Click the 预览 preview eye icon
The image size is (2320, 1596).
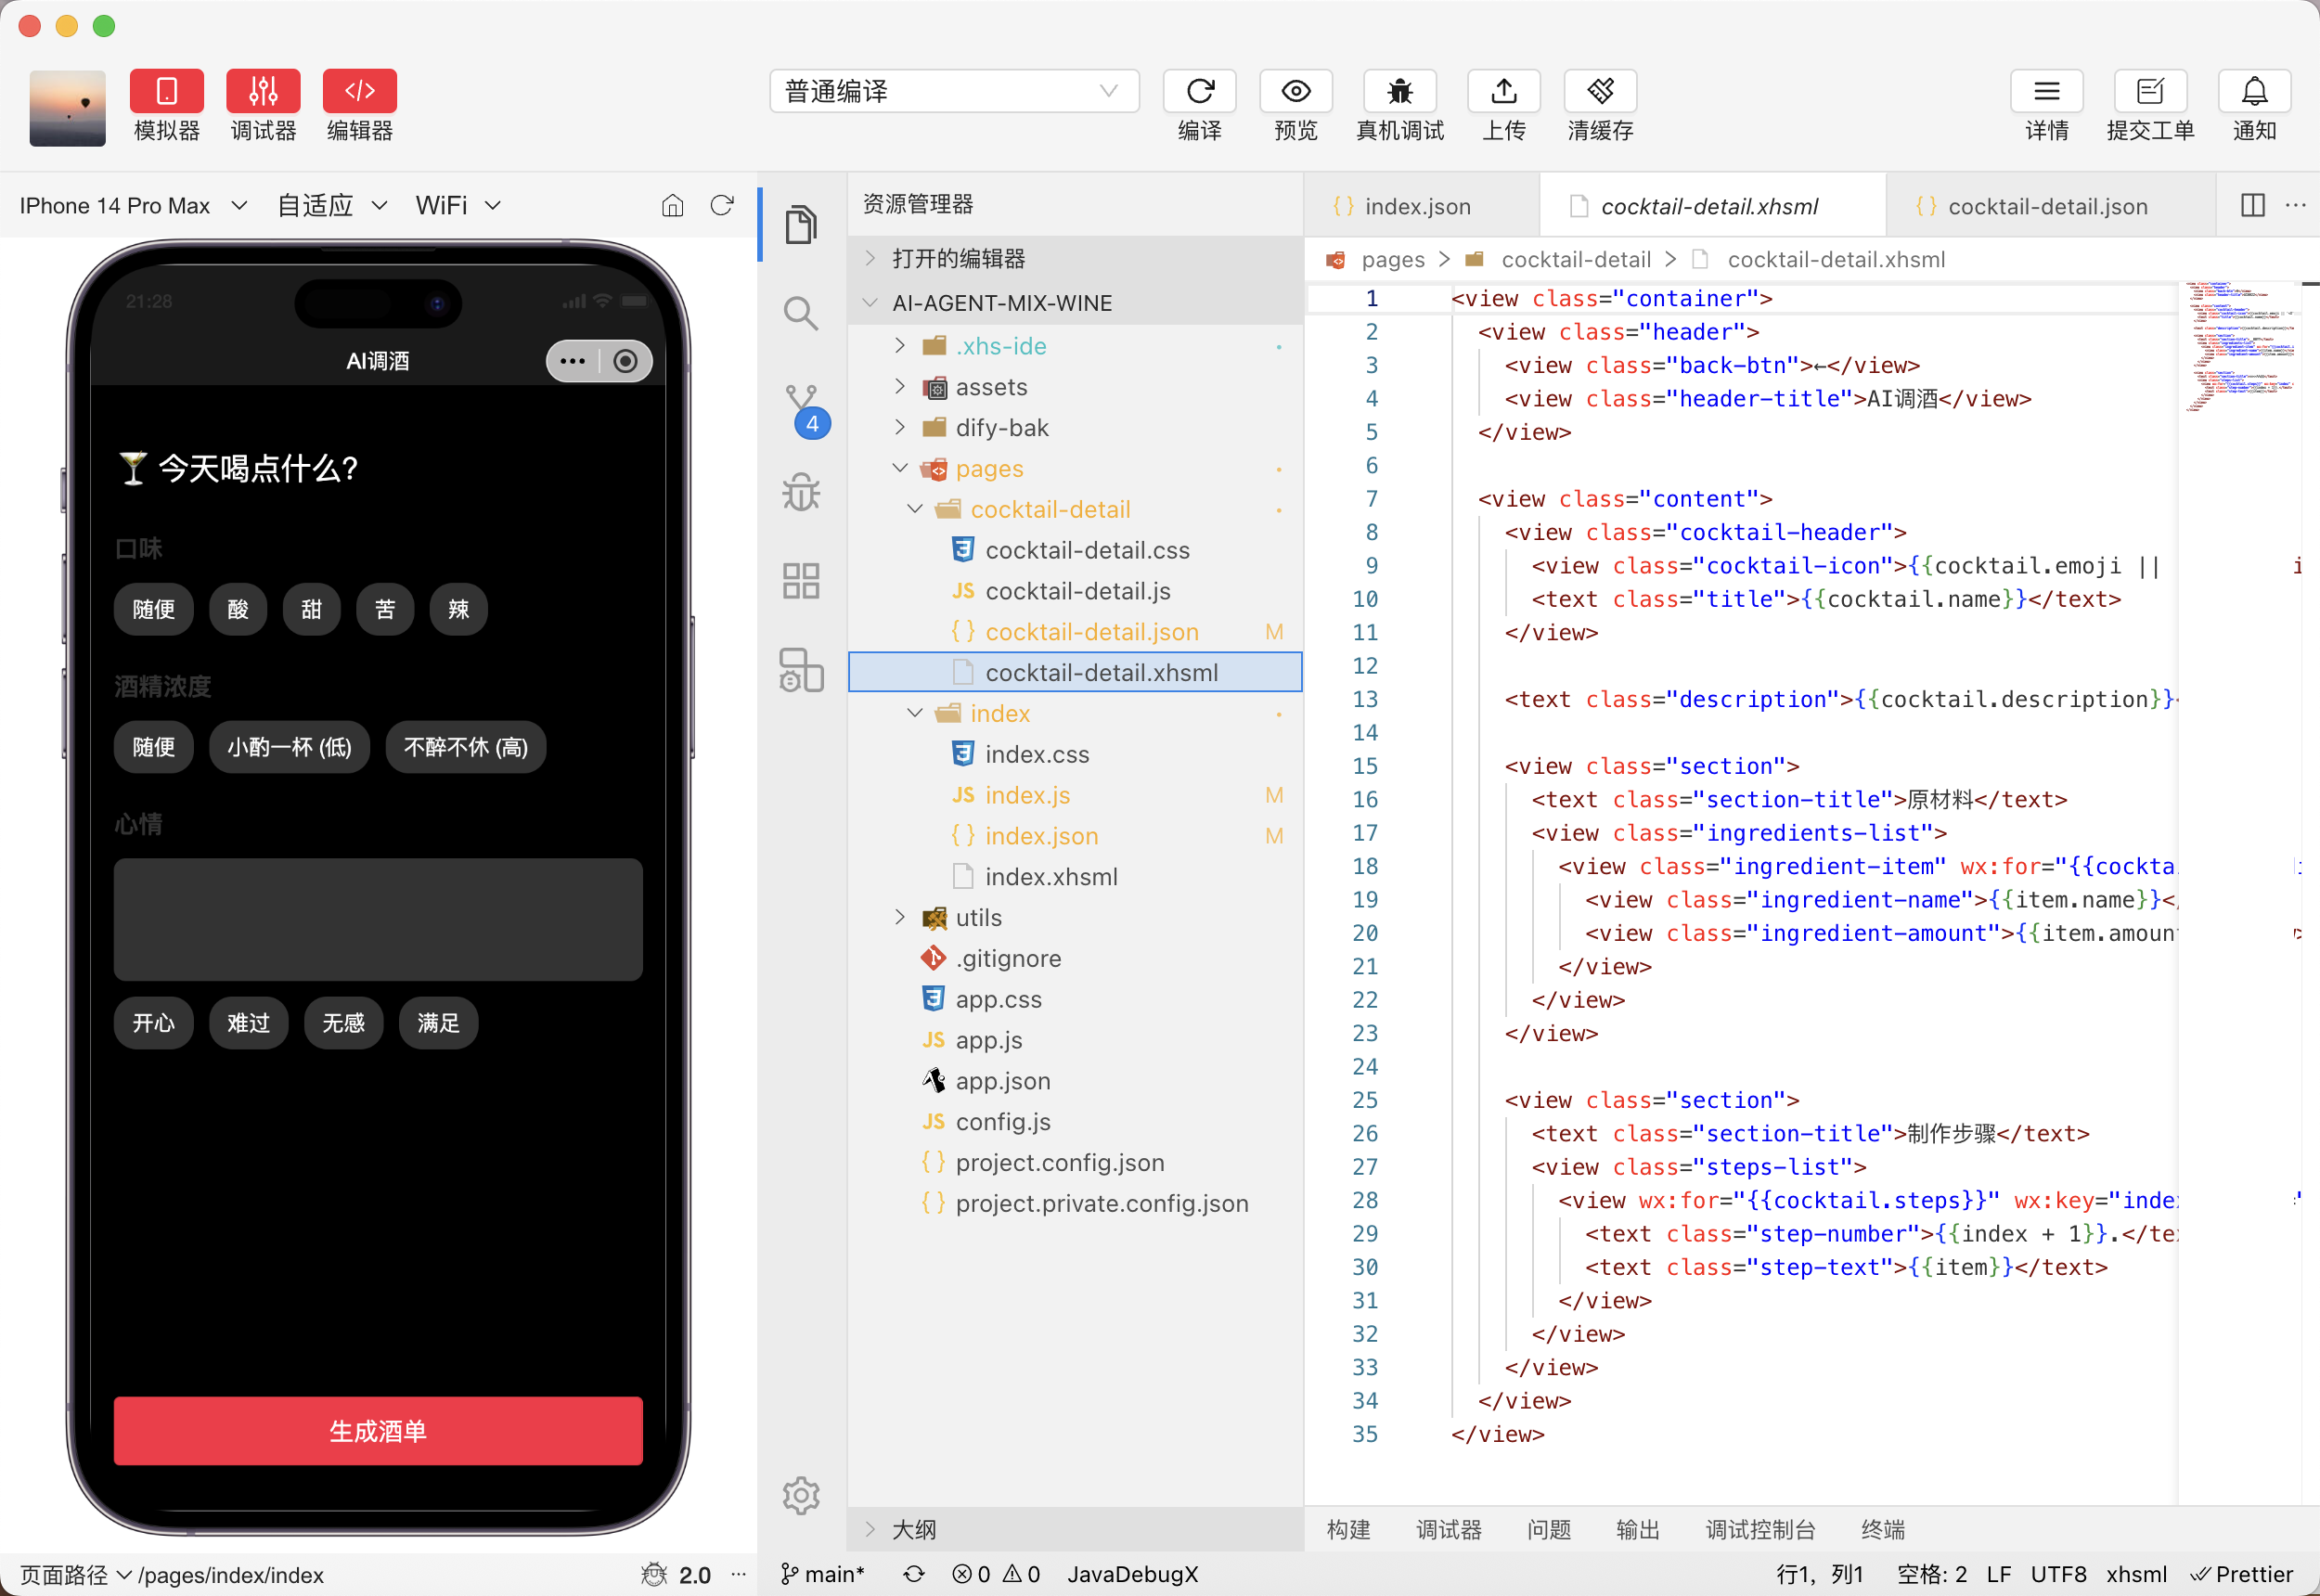1295,92
